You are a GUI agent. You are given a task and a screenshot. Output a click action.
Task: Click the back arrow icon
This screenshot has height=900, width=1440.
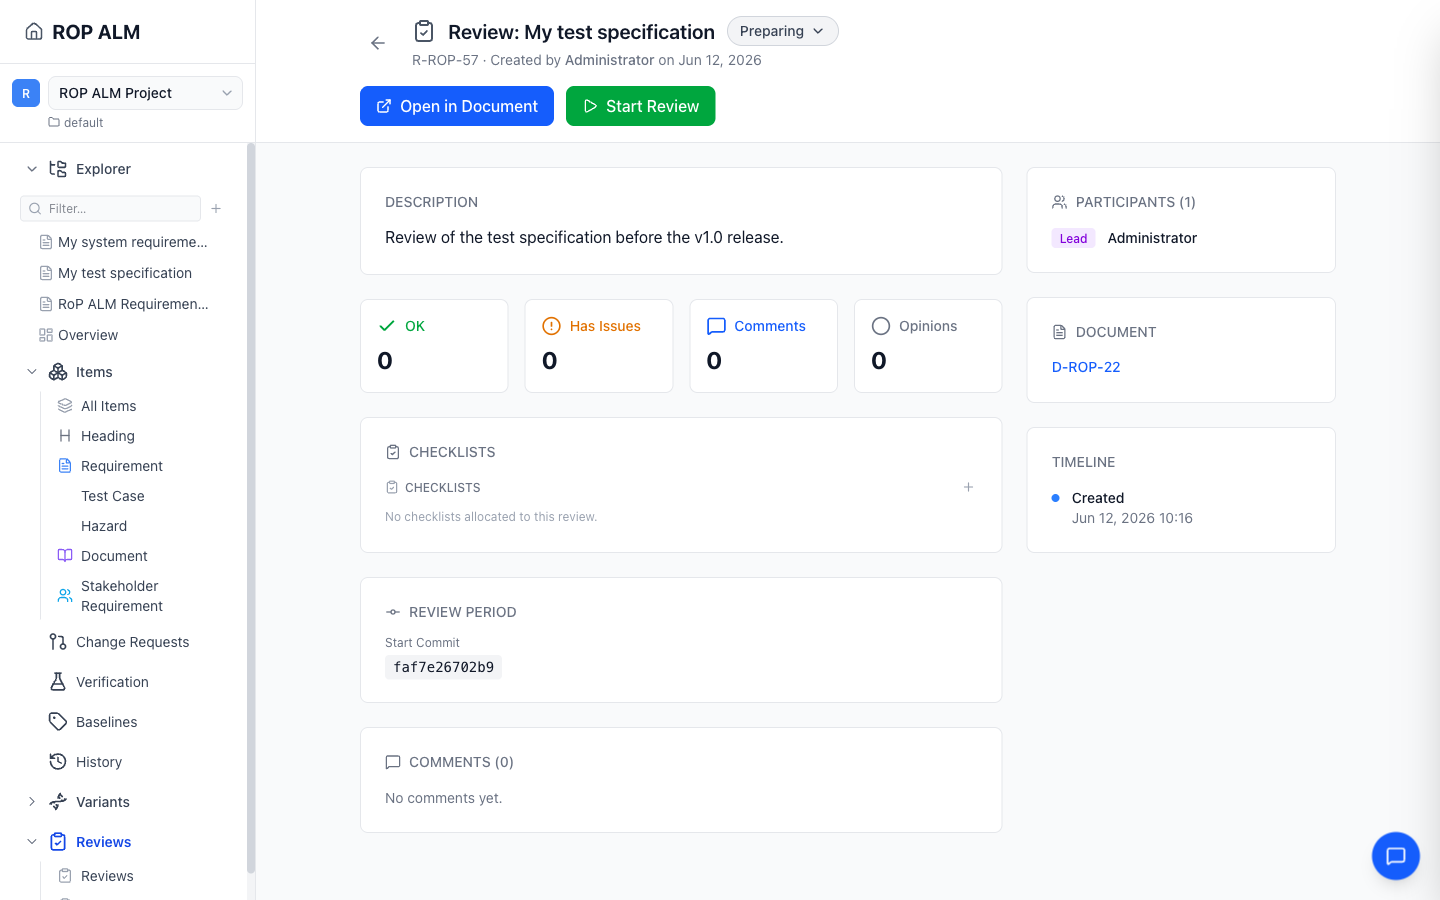(x=378, y=43)
